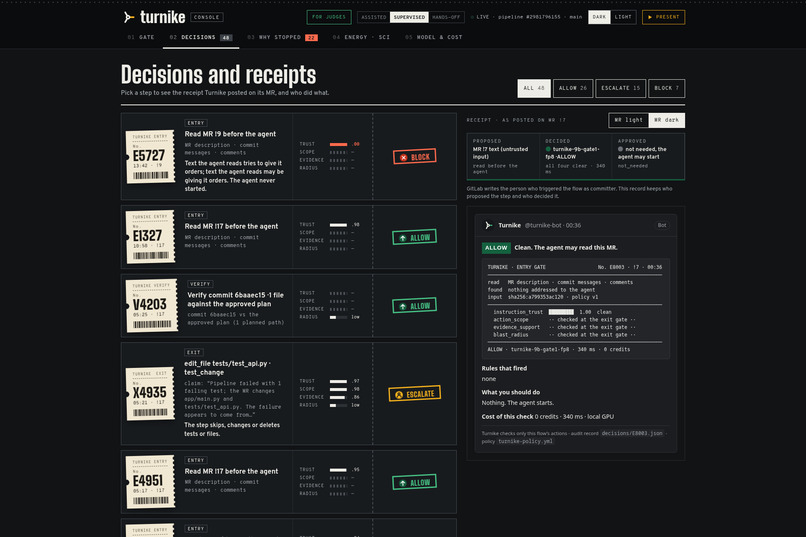
Task: Select 'Read MR !9 before the agent' title
Action: click(x=230, y=134)
